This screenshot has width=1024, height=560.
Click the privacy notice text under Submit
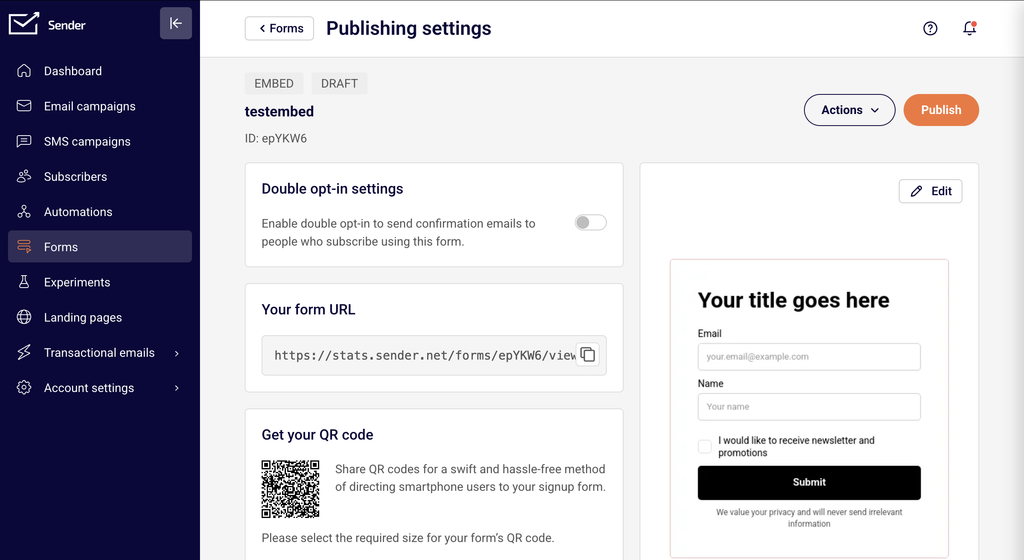click(x=809, y=518)
